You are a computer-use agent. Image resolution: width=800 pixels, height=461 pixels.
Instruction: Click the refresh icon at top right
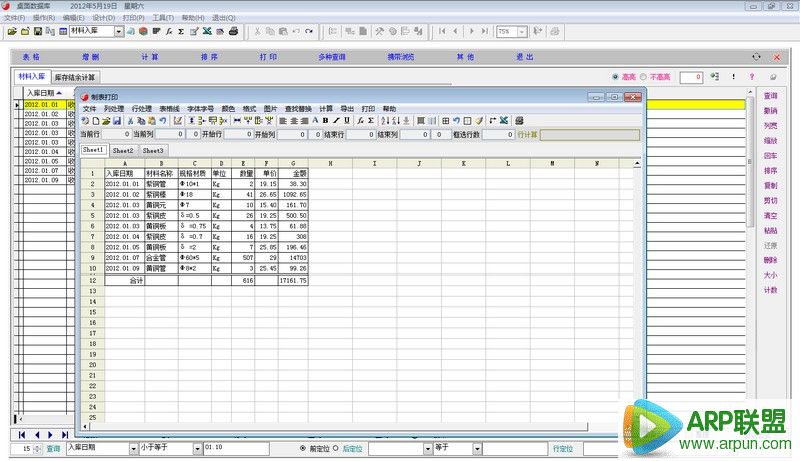[756, 58]
